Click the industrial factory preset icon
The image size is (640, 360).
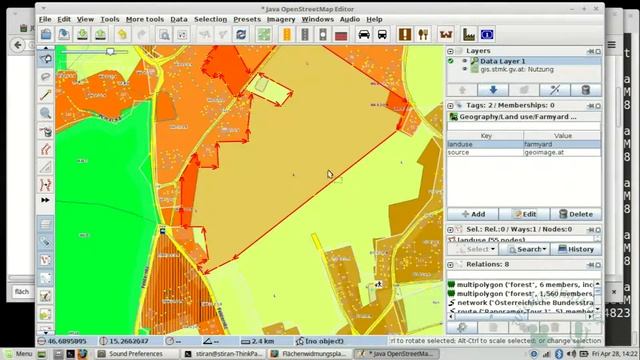pos(469,35)
